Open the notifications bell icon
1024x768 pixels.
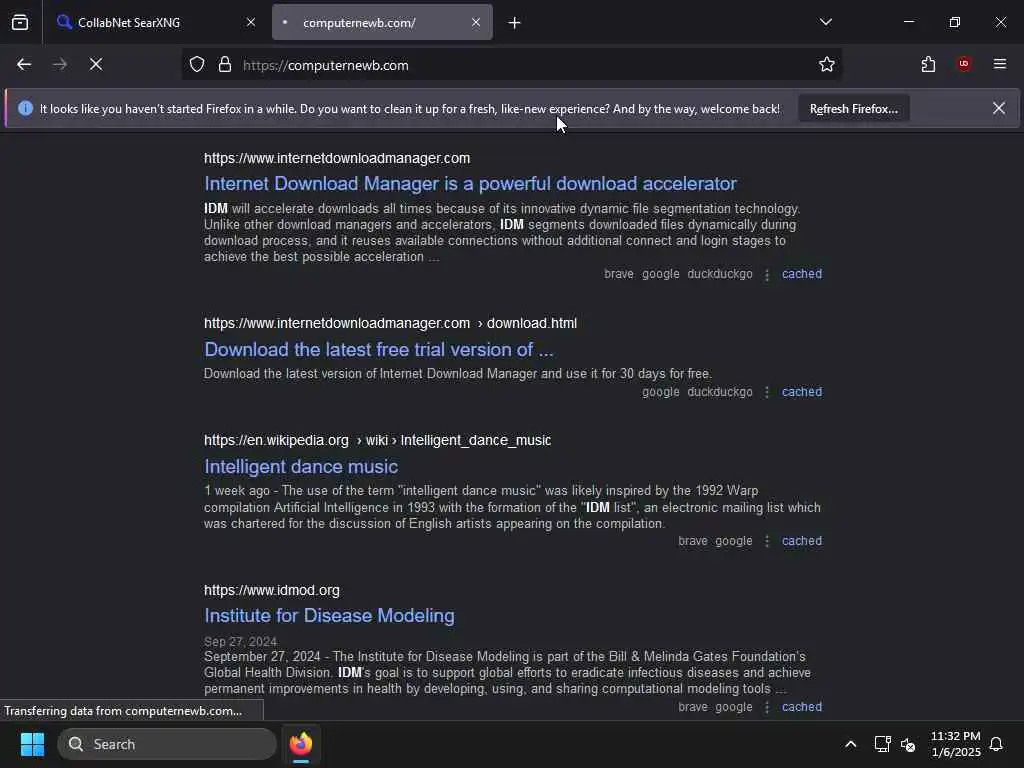(997, 744)
